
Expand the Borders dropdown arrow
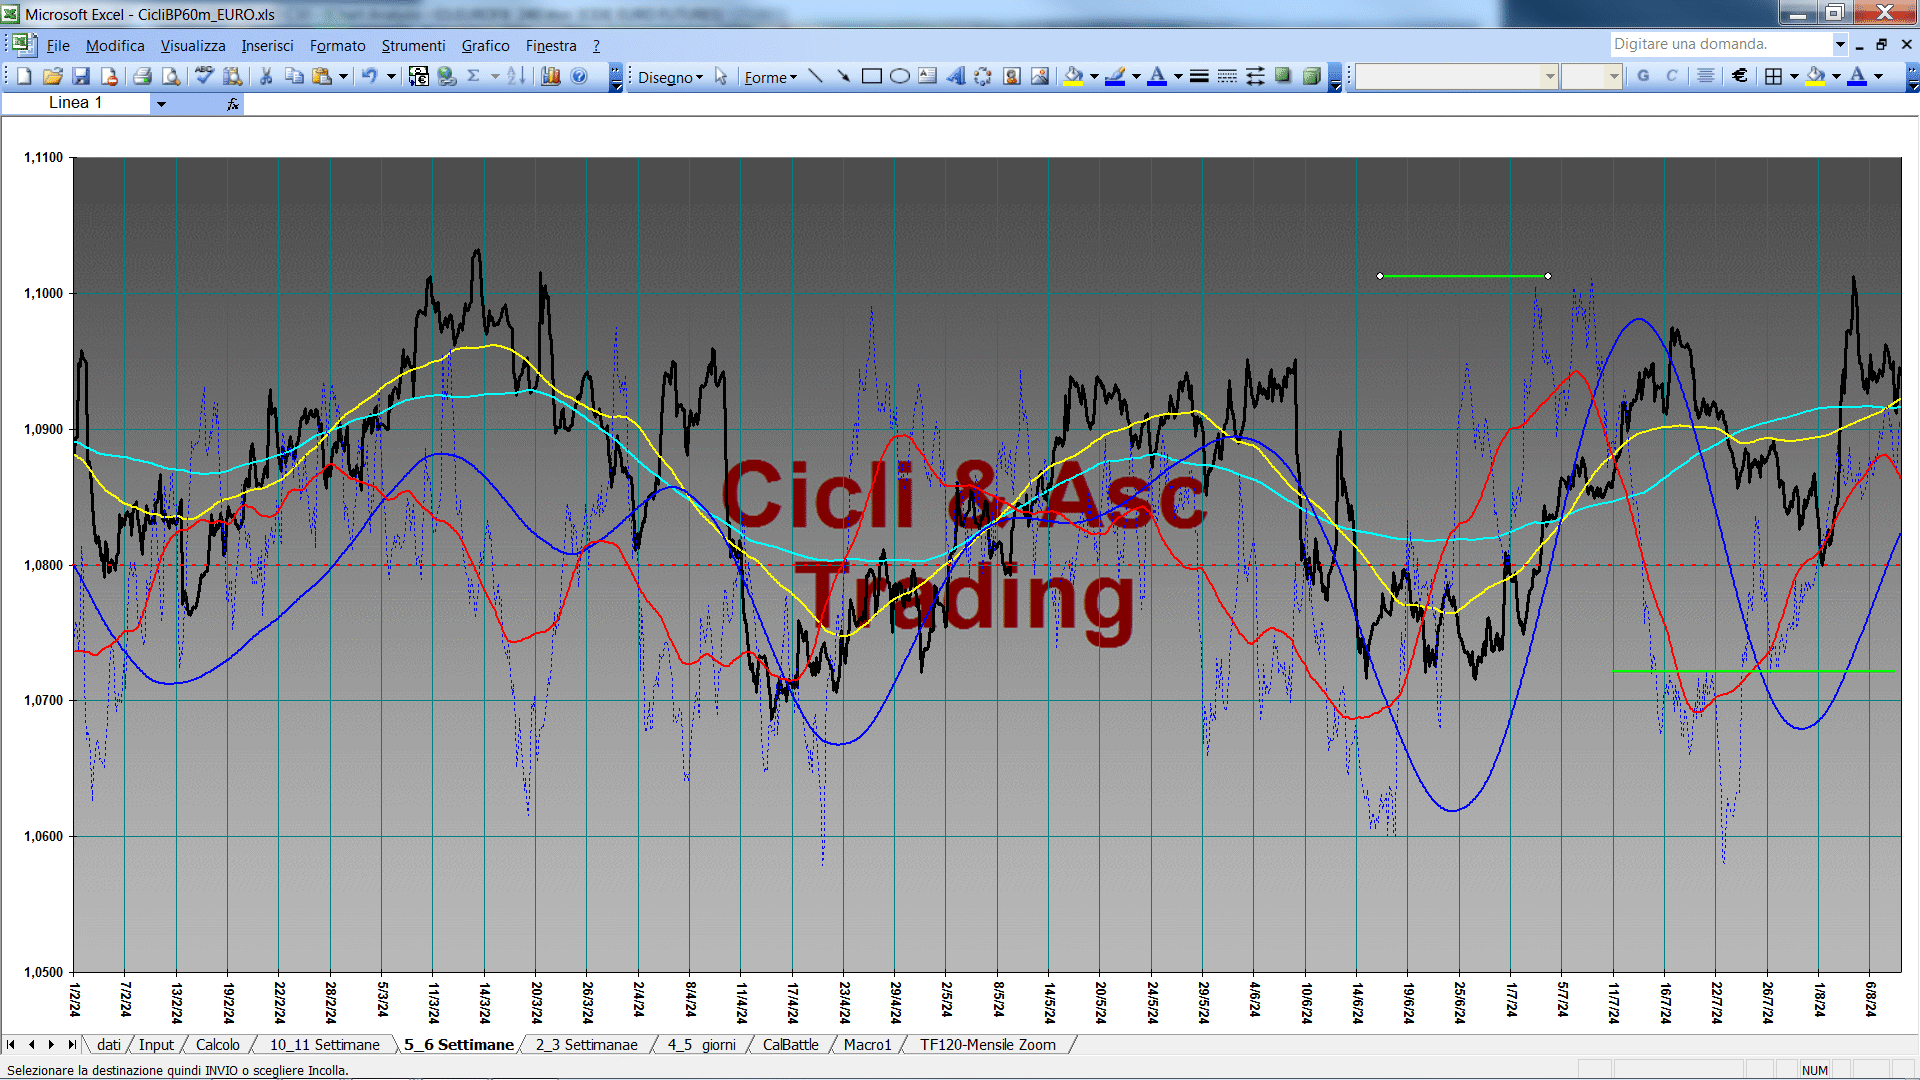pyautogui.click(x=1794, y=76)
